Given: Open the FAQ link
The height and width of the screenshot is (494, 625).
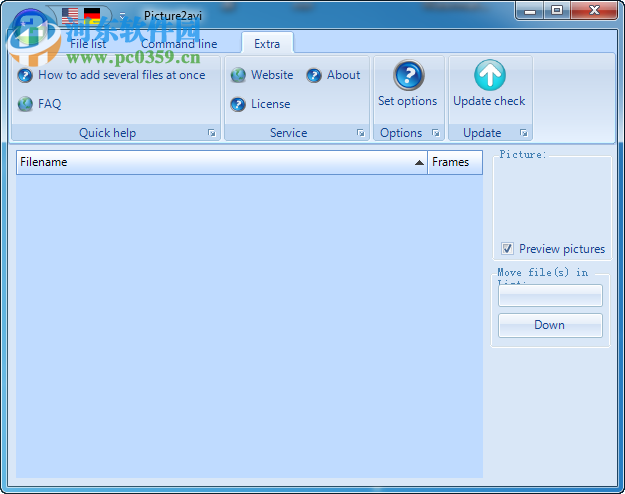Looking at the screenshot, I should (49, 104).
